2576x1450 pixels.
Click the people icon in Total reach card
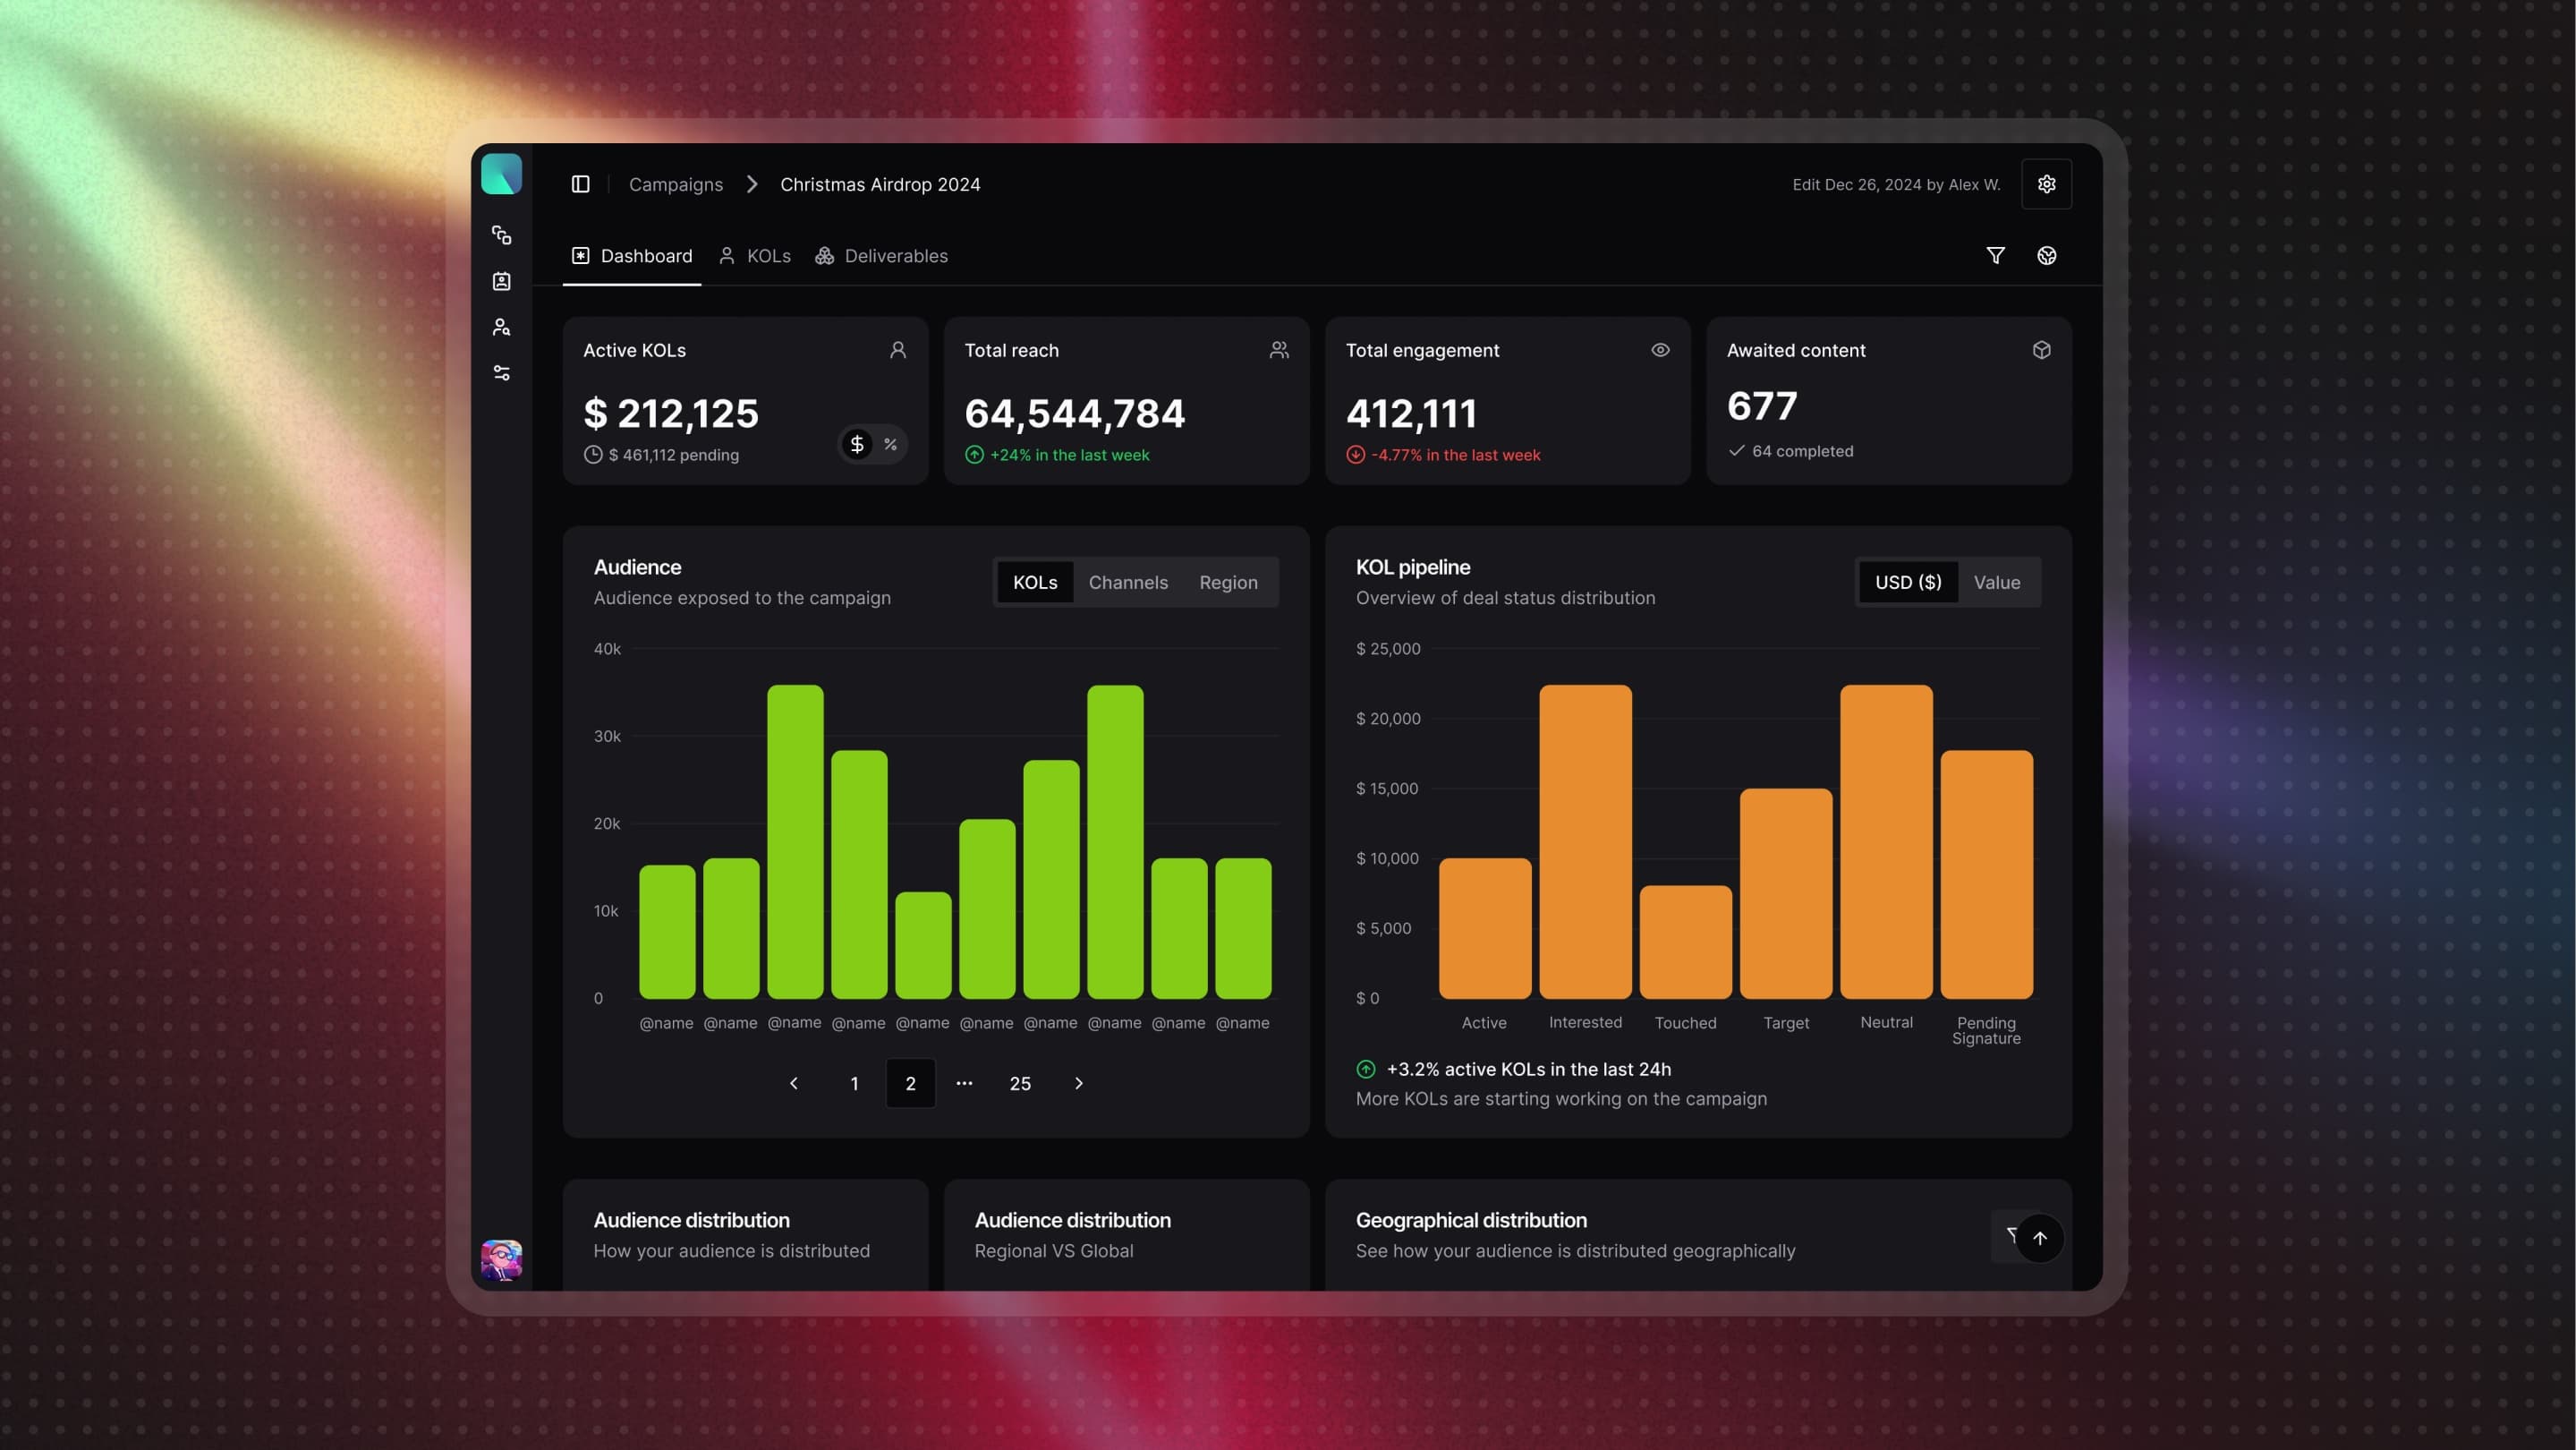point(1279,350)
